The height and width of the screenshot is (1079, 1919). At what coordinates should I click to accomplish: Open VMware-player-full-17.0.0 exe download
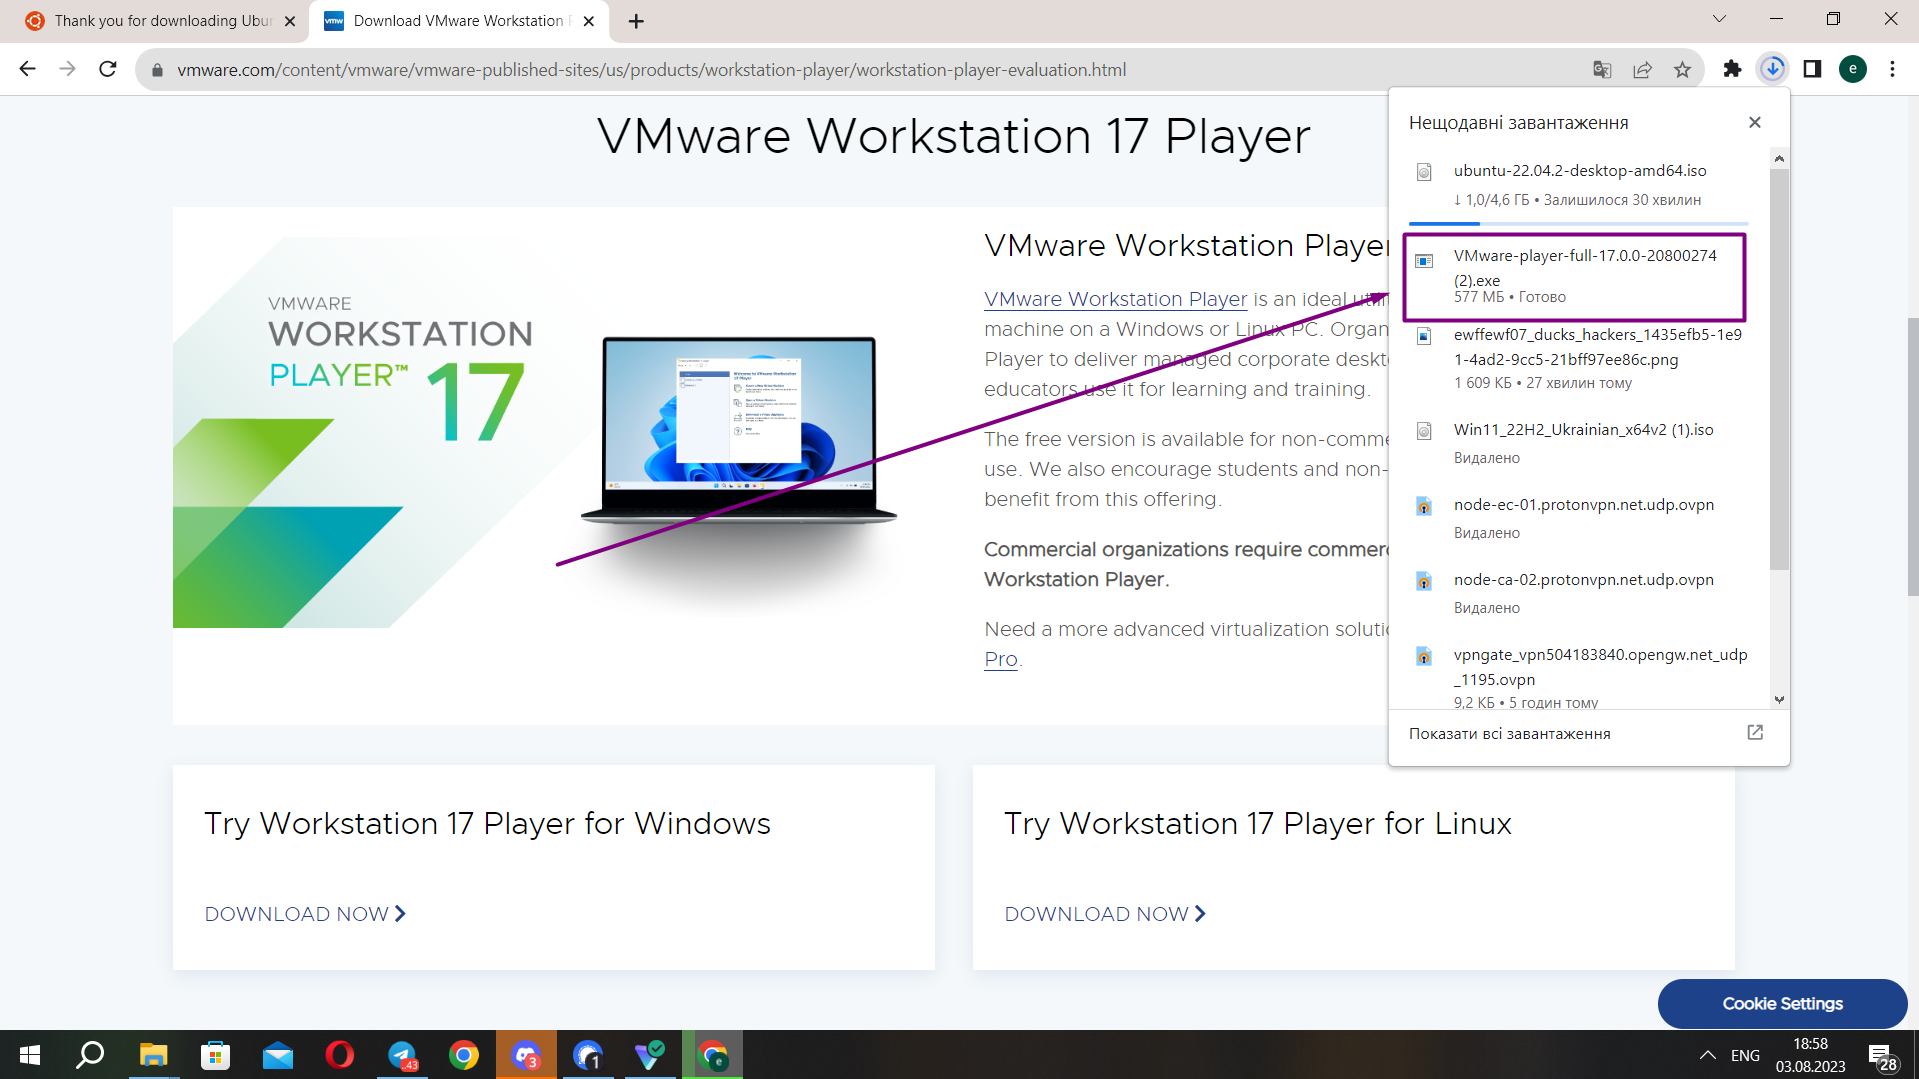pyautogui.click(x=1585, y=268)
